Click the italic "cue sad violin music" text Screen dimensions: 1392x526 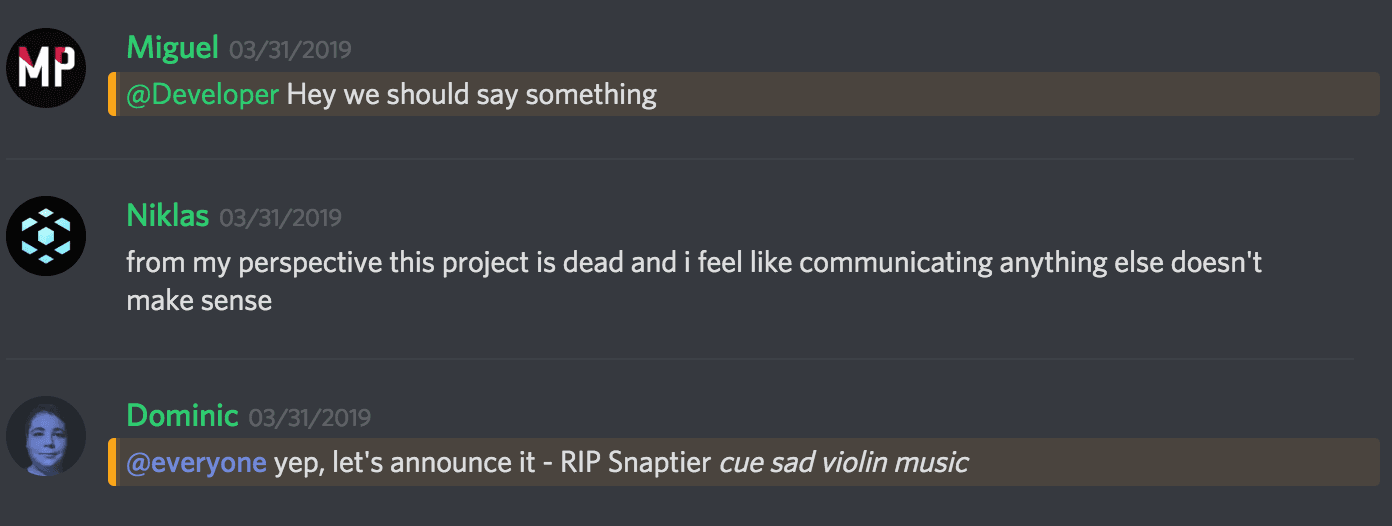click(843, 463)
